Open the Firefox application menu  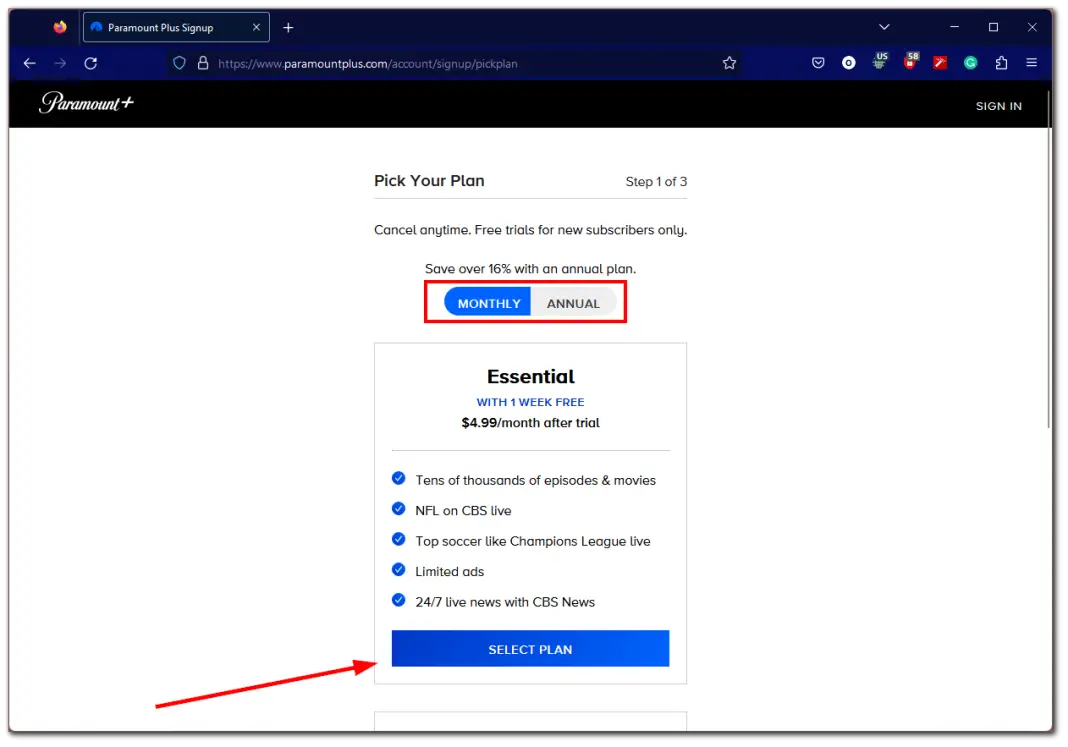click(1031, 62)
